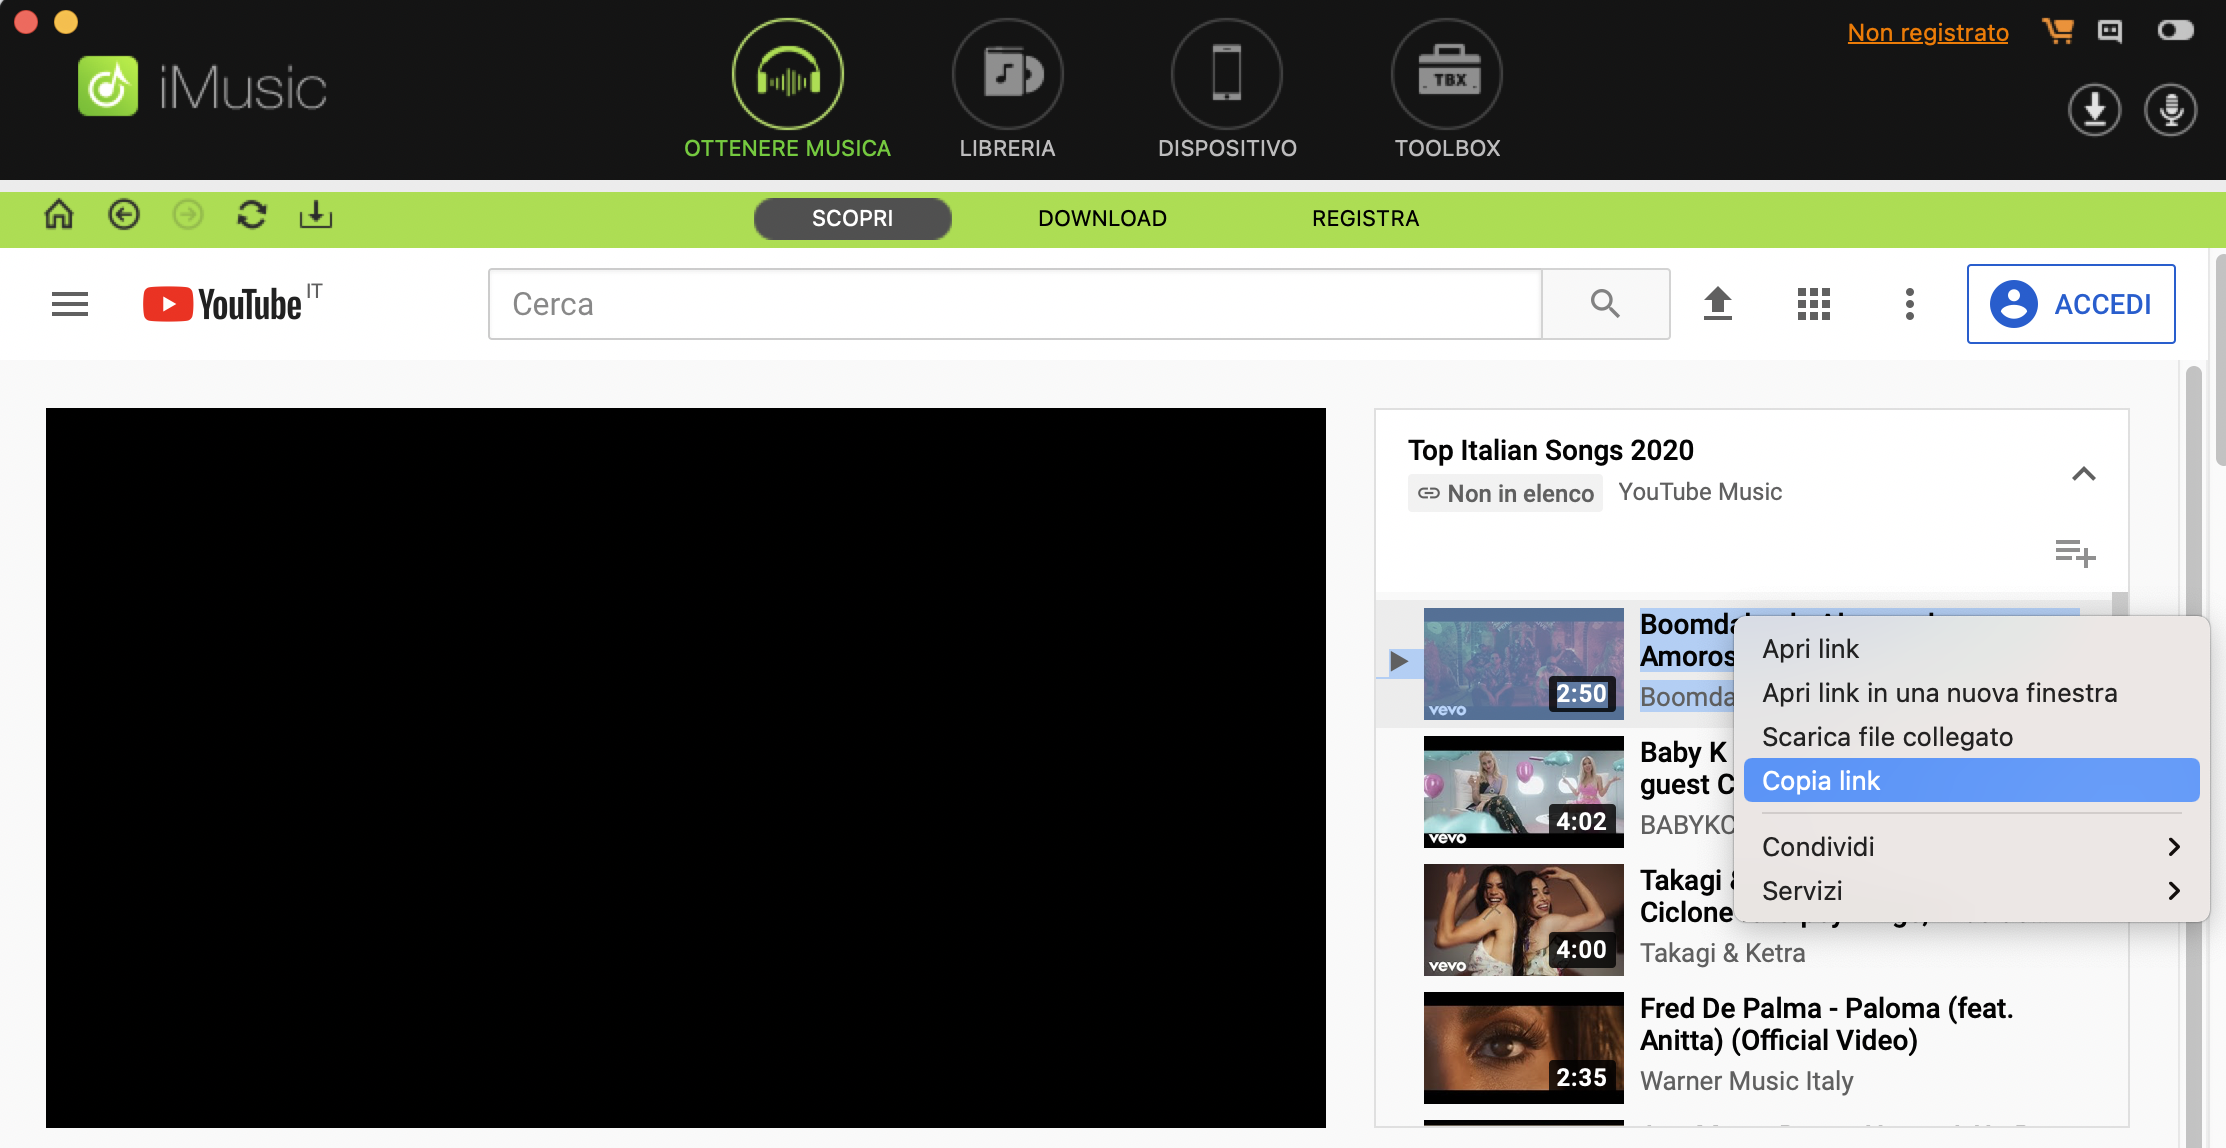Open the Baby K thumbnail with 4:02 duration
The height and width of the screenshot is (1148, 2226).
pyautogui.click(x=1524, y=792)
